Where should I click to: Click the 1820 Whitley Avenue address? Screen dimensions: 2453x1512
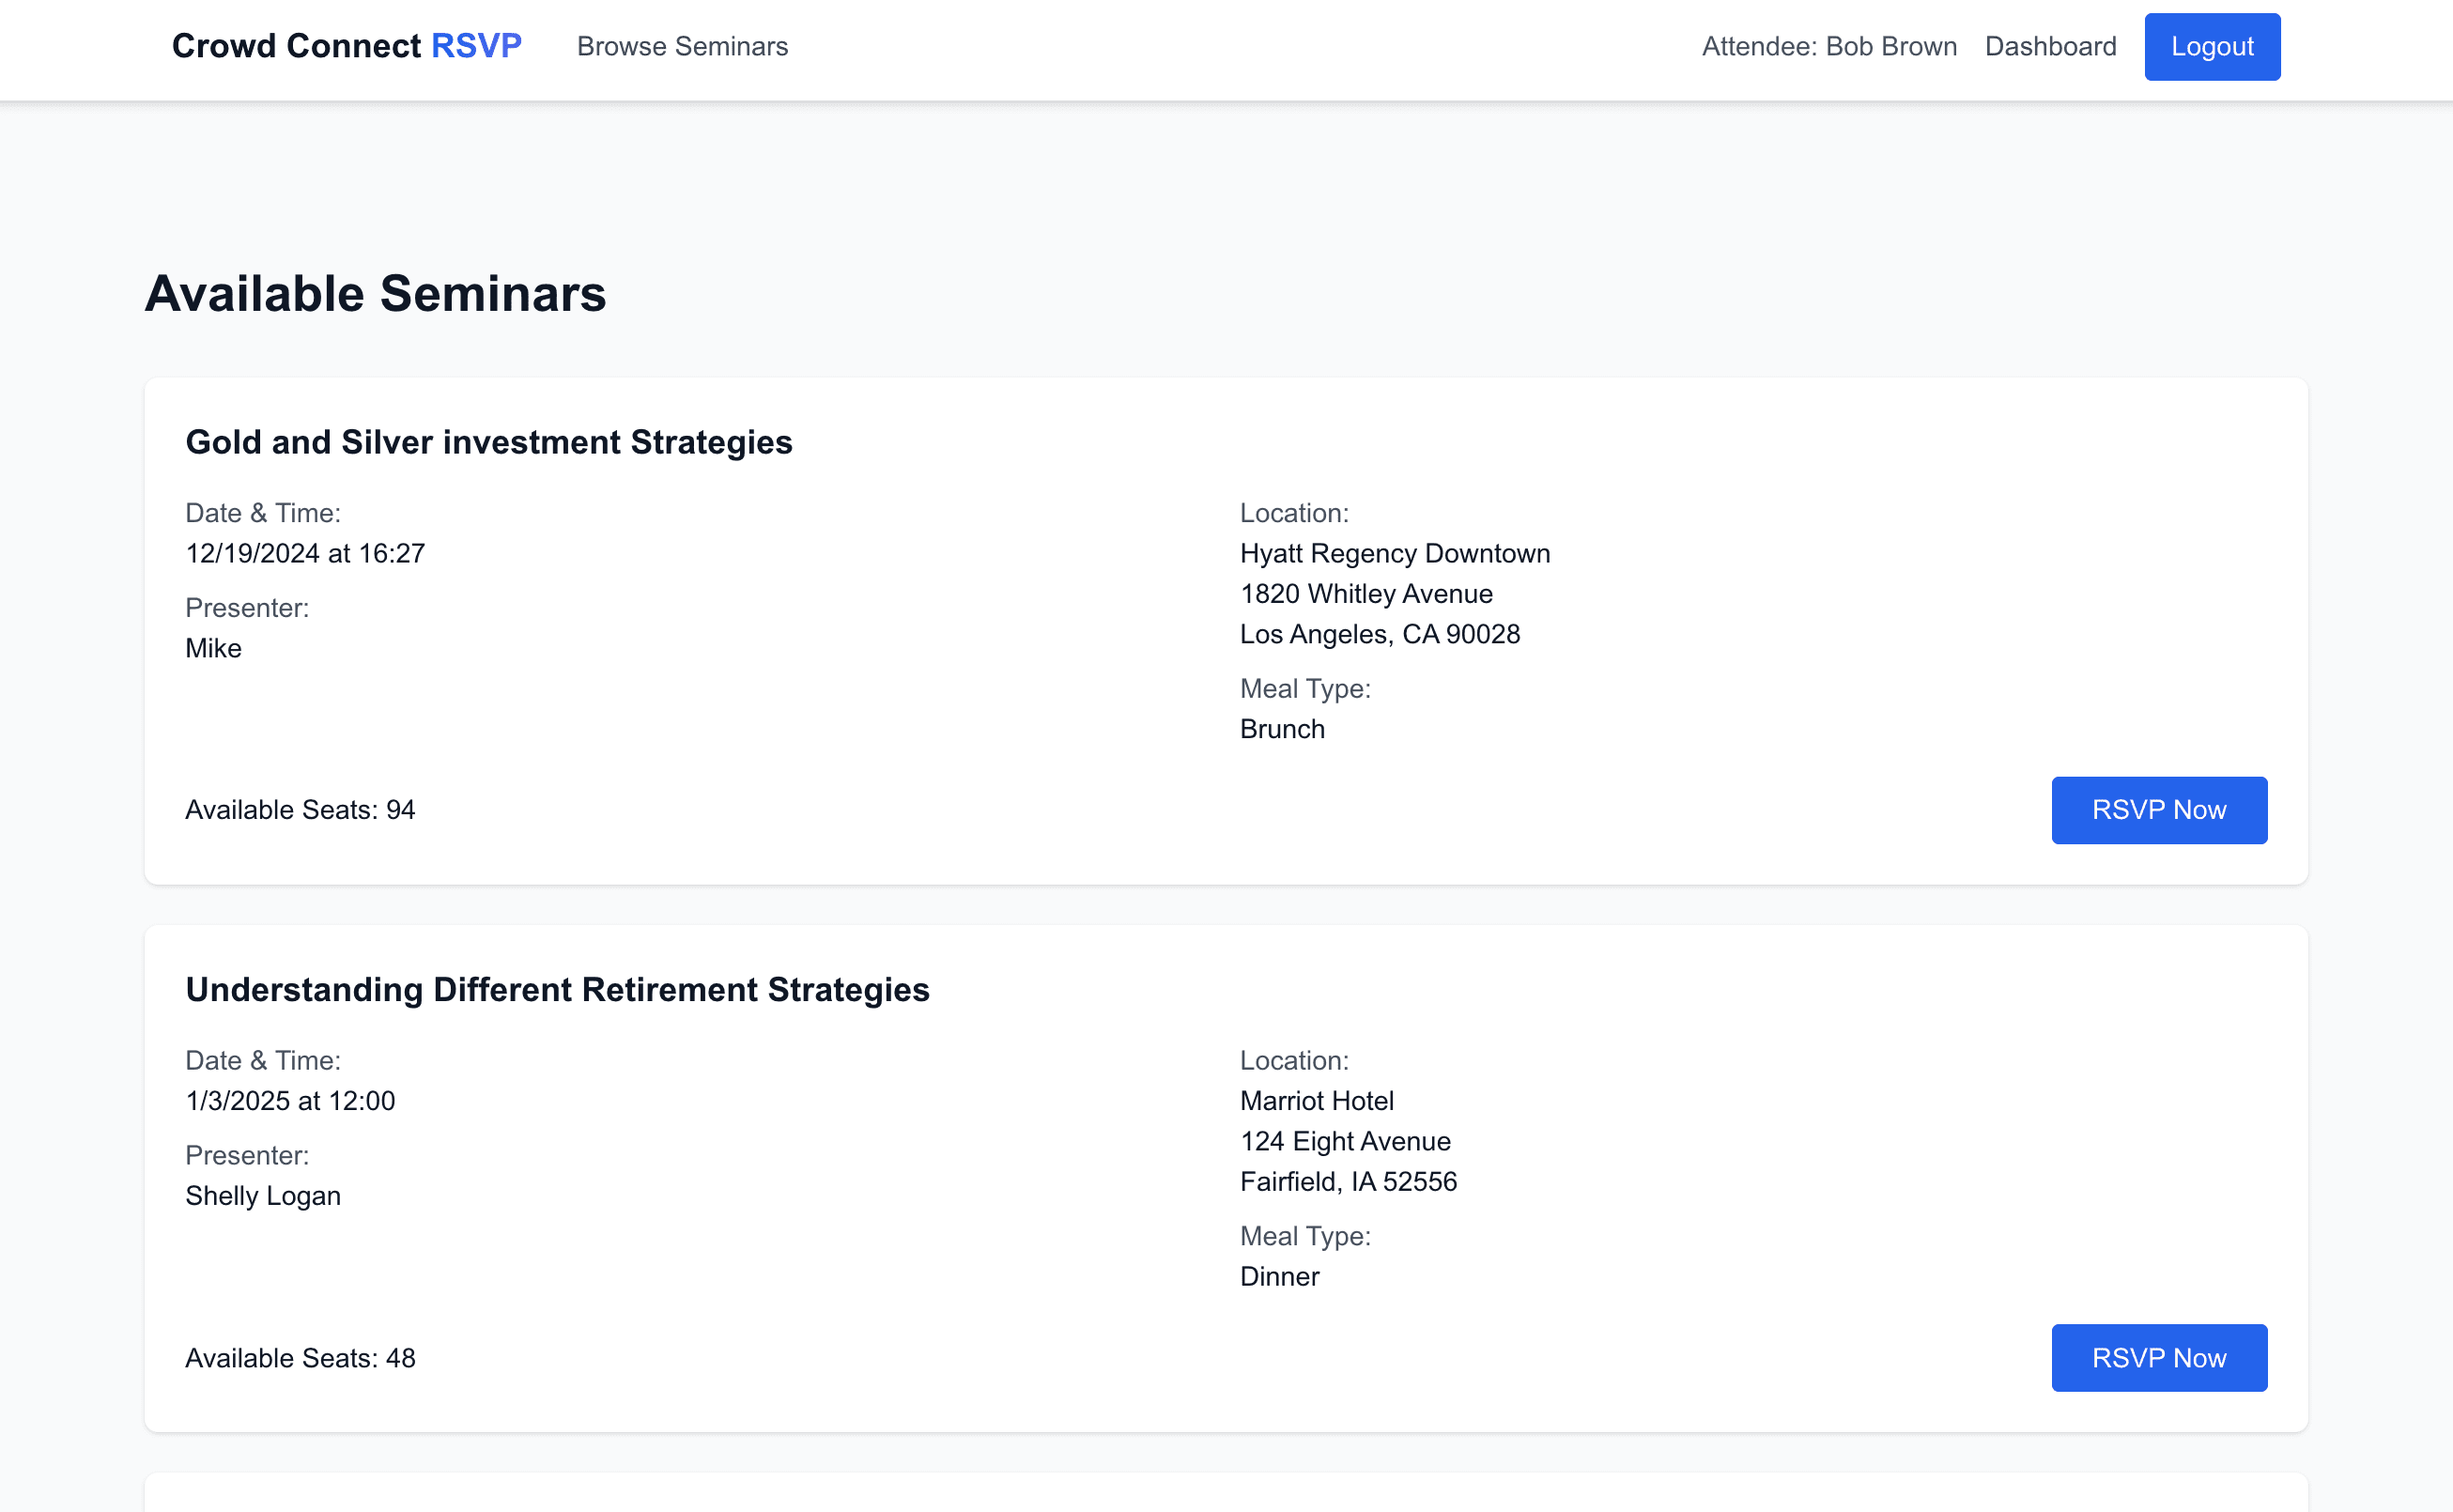1366,594
